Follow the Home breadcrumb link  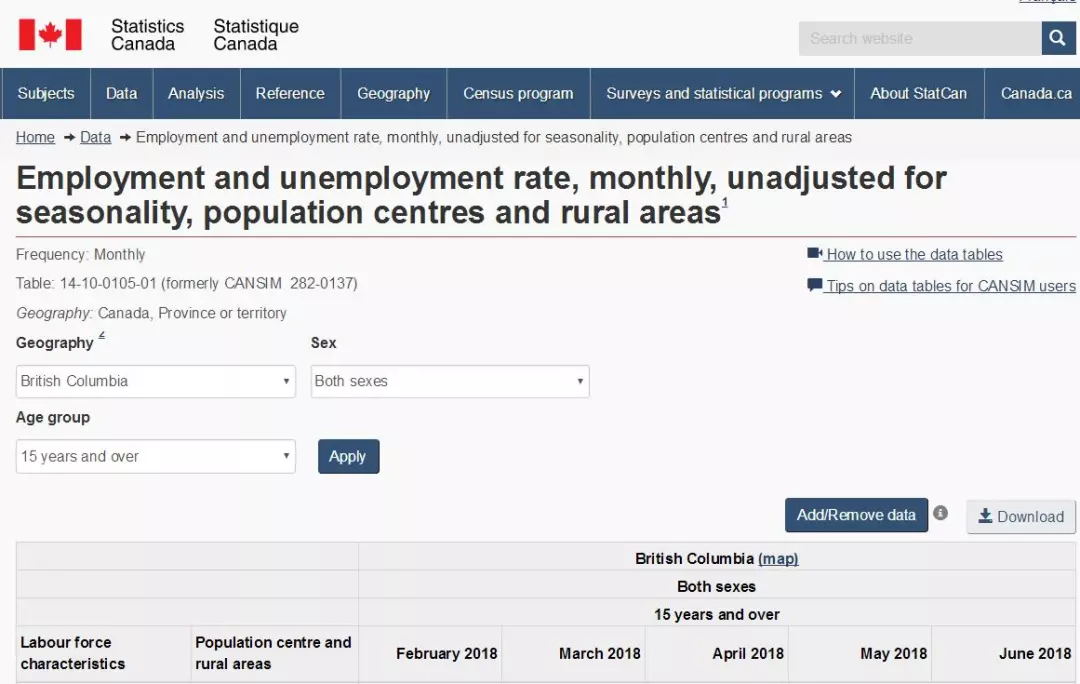[35, 137]
